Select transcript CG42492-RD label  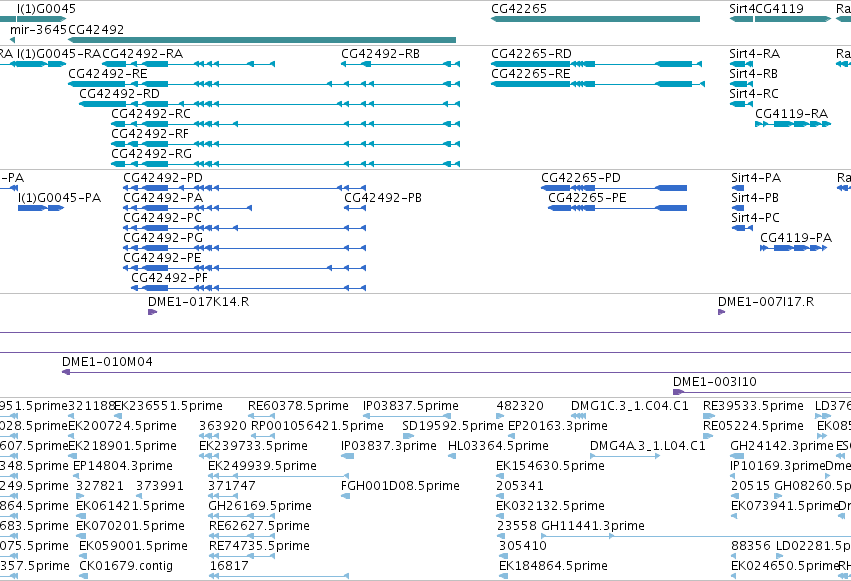point(119,94)
